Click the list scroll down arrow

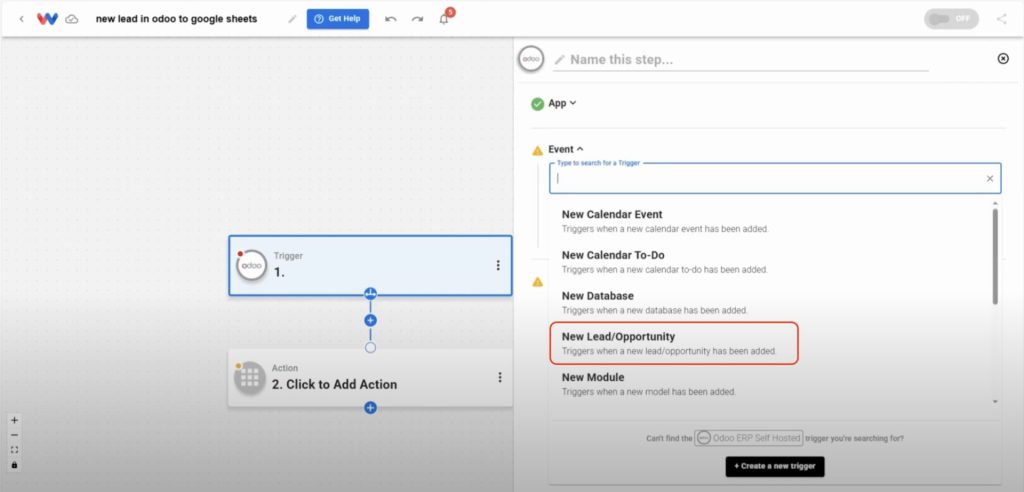coord(995,401)
